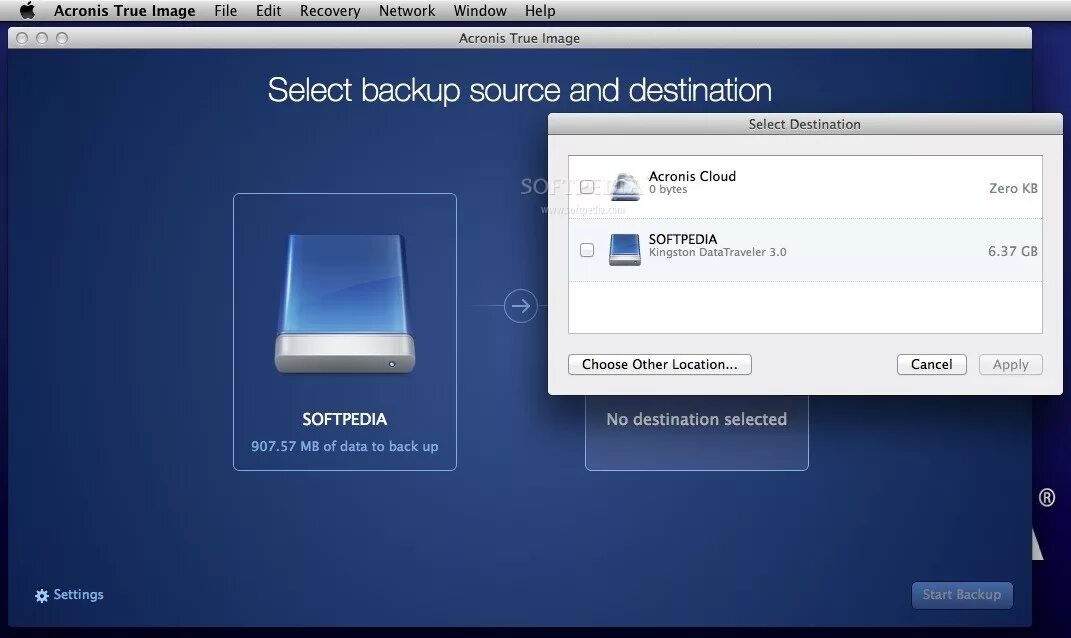Open Settings via the gear icon

click(x=42, y=596)
